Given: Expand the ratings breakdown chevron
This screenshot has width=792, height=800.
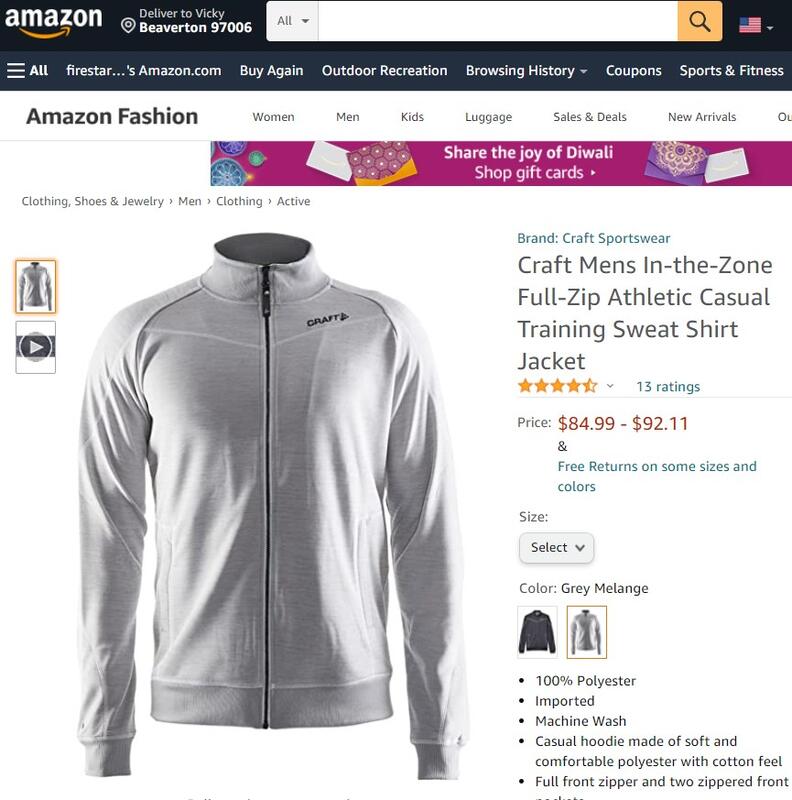Looking at the screenshot, I should (610, 386).
